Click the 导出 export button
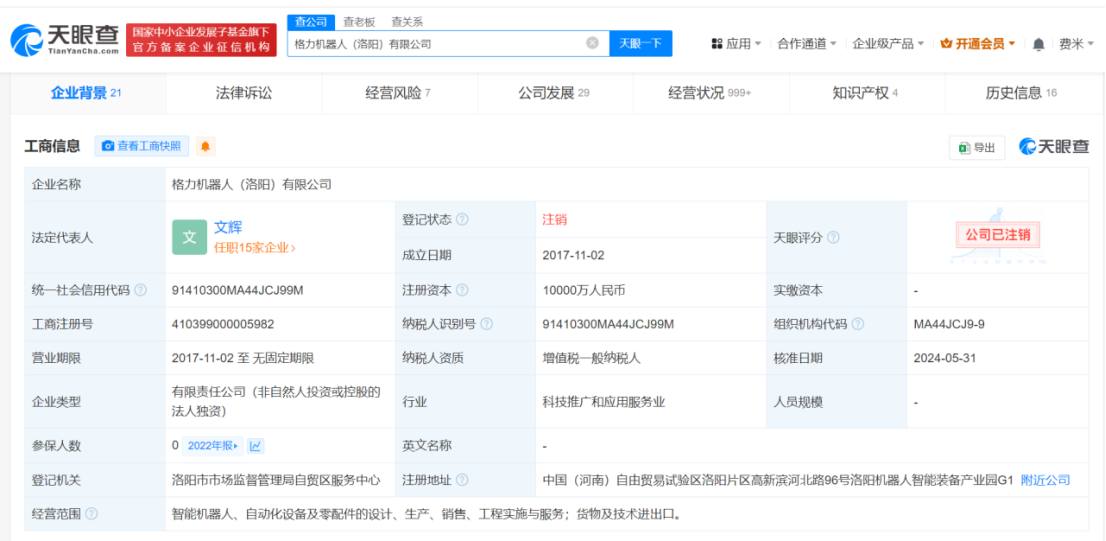 click(x=977, y=147)
